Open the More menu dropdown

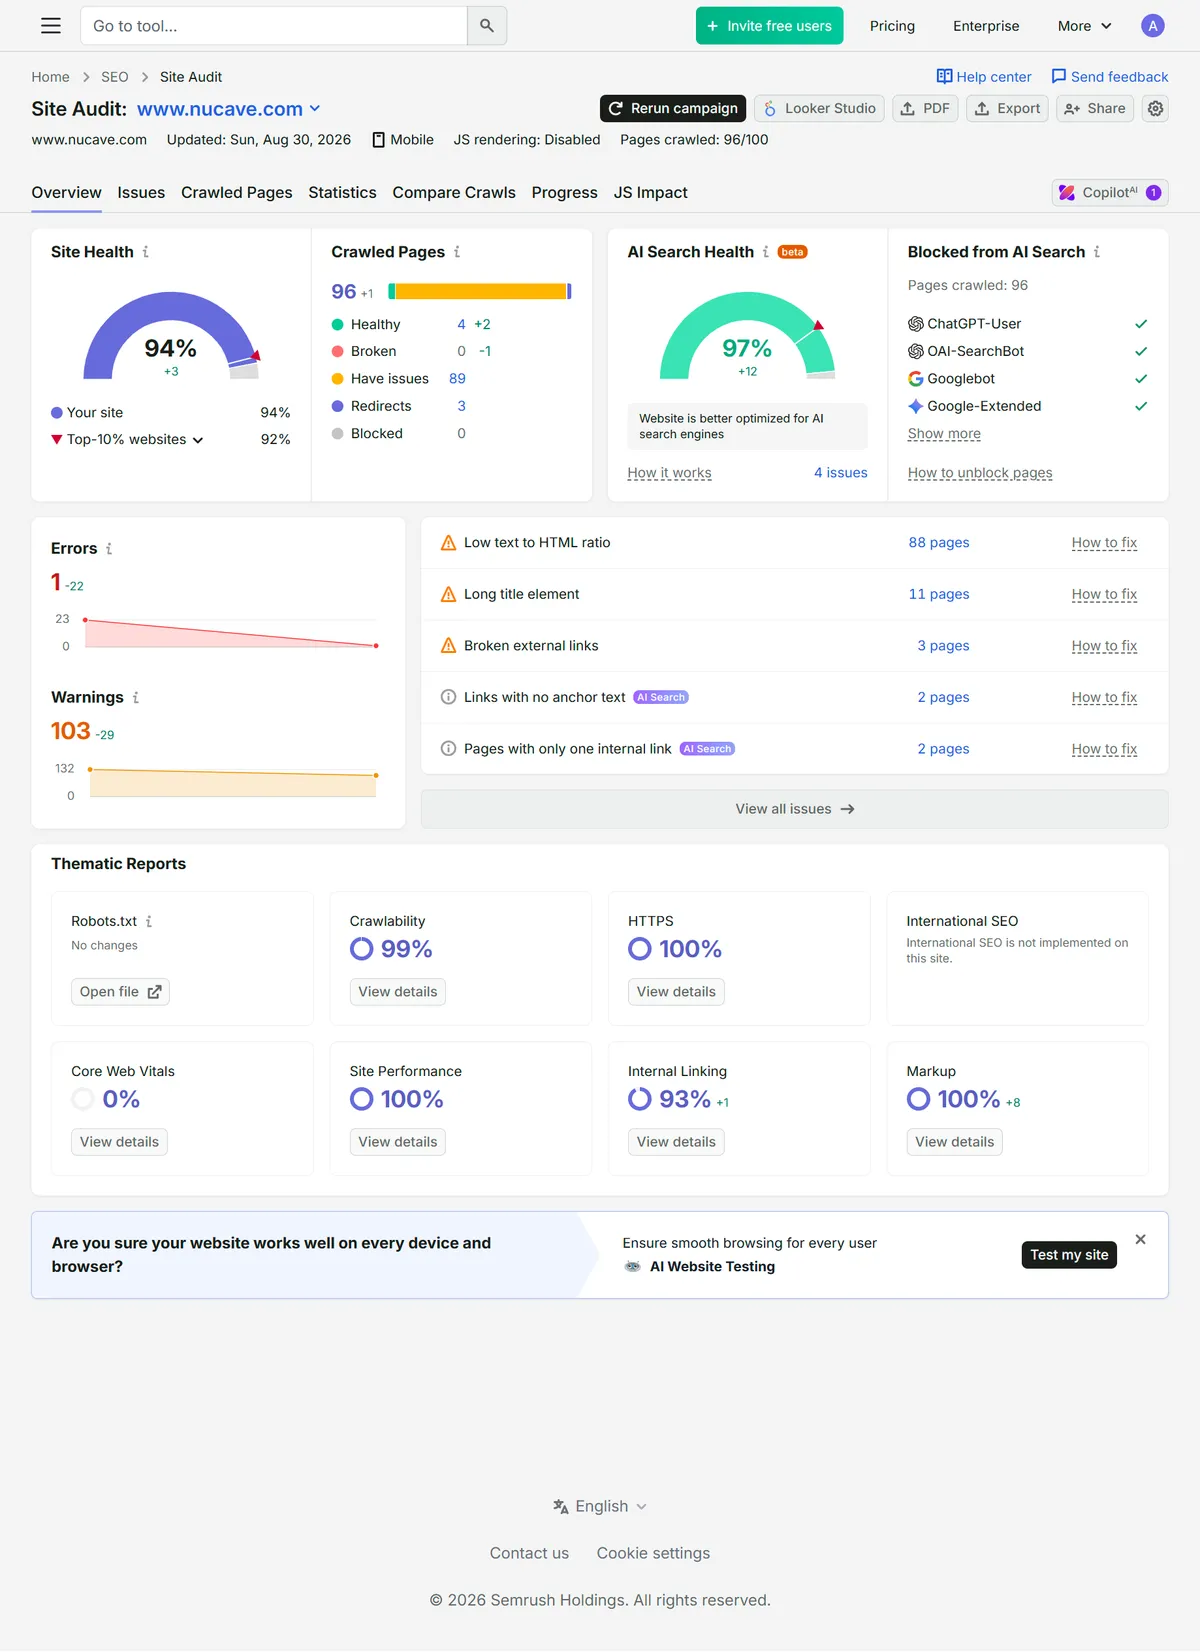coord(1085,26)
